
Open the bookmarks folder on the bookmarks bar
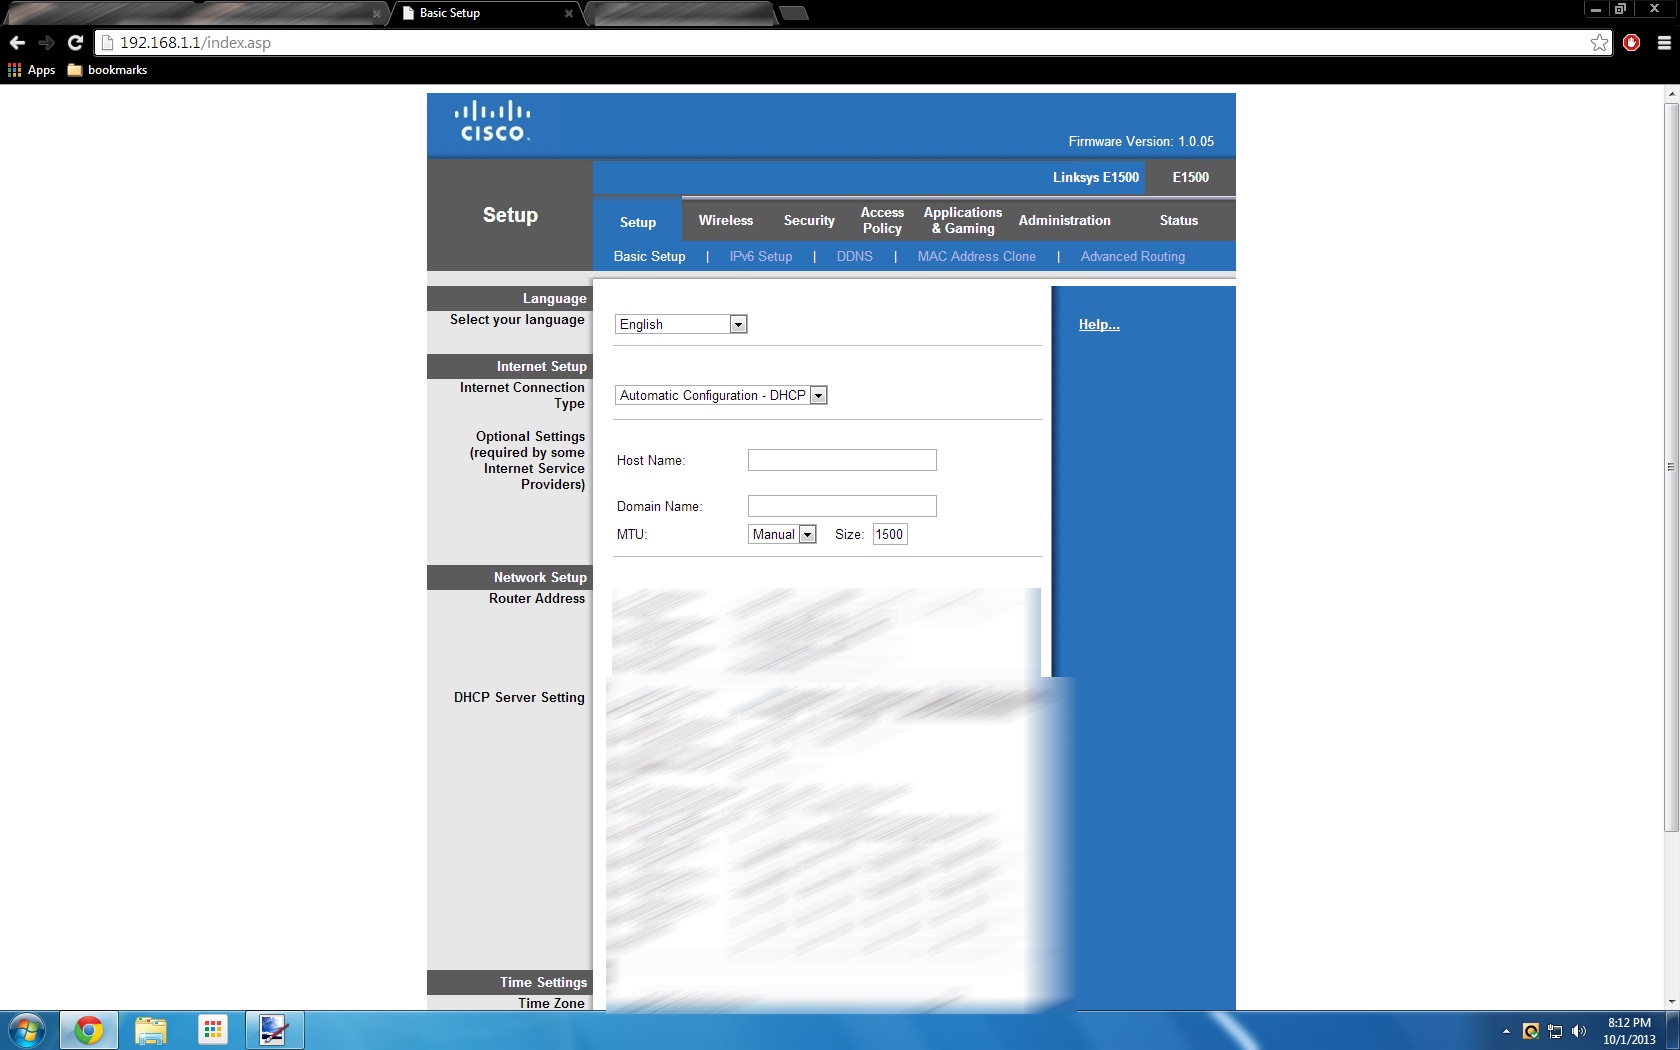point(106,70)
